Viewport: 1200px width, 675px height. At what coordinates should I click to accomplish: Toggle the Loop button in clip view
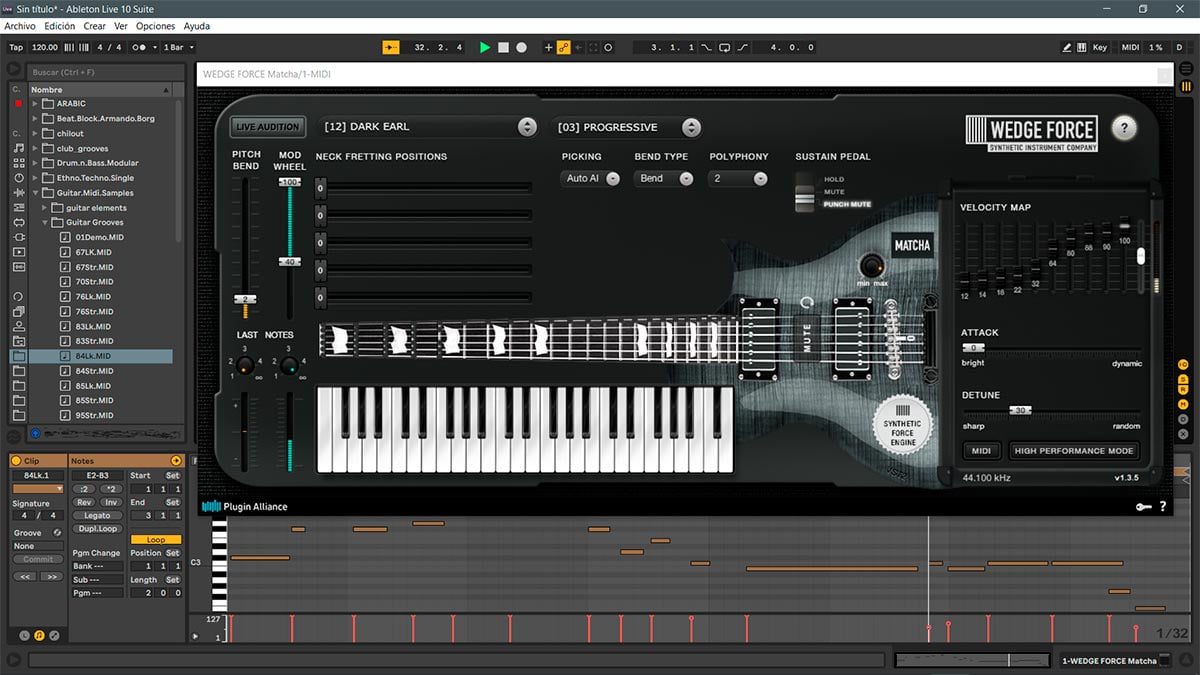pos(156,539)
